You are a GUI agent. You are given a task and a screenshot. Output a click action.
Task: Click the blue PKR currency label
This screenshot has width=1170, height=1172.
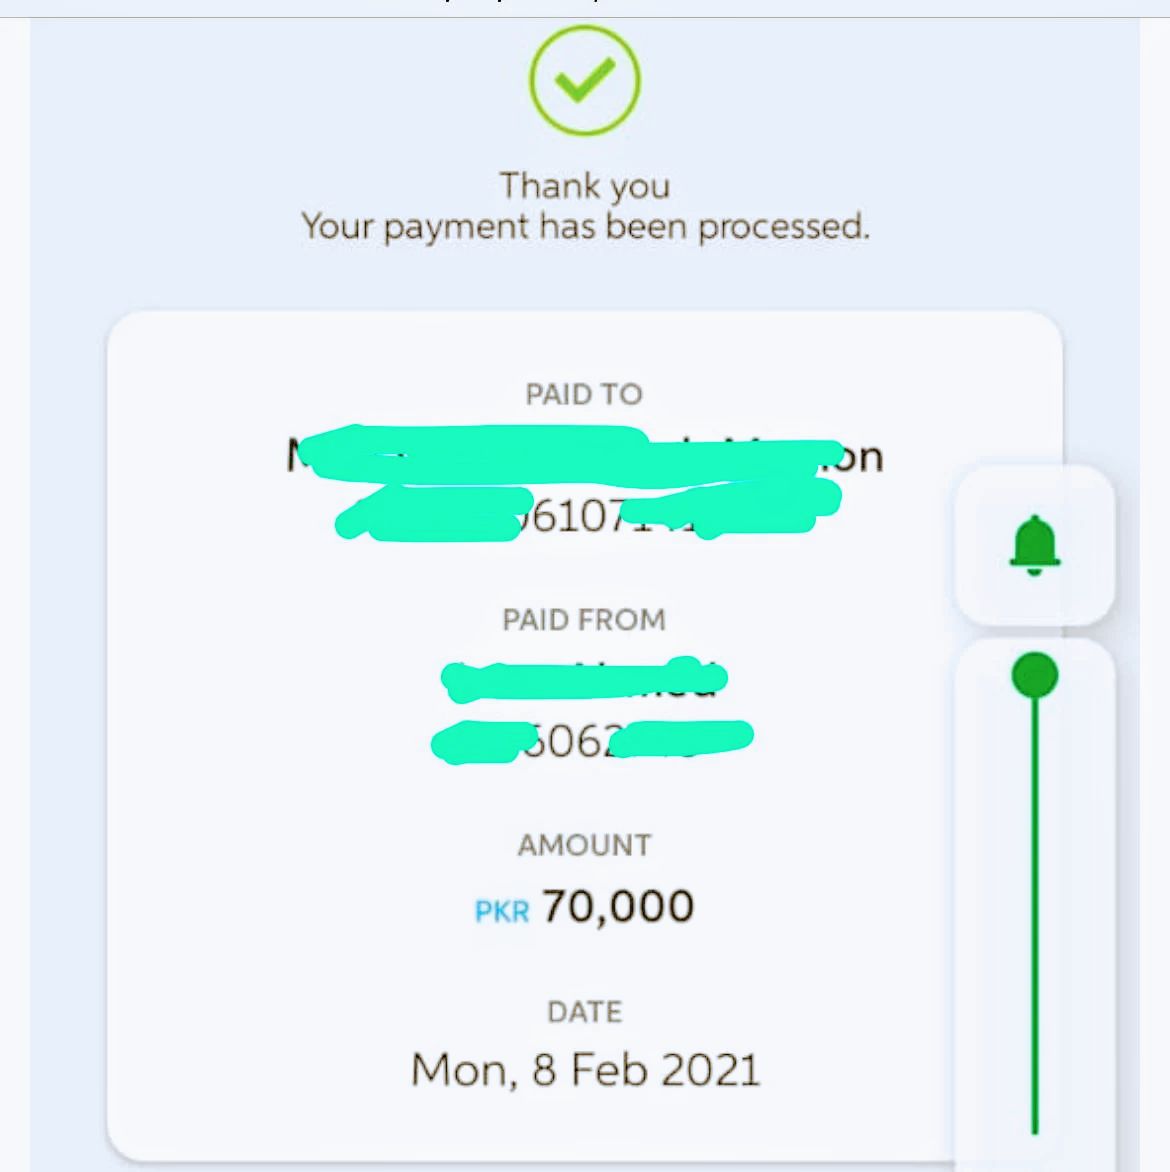(x=502, y=911)
